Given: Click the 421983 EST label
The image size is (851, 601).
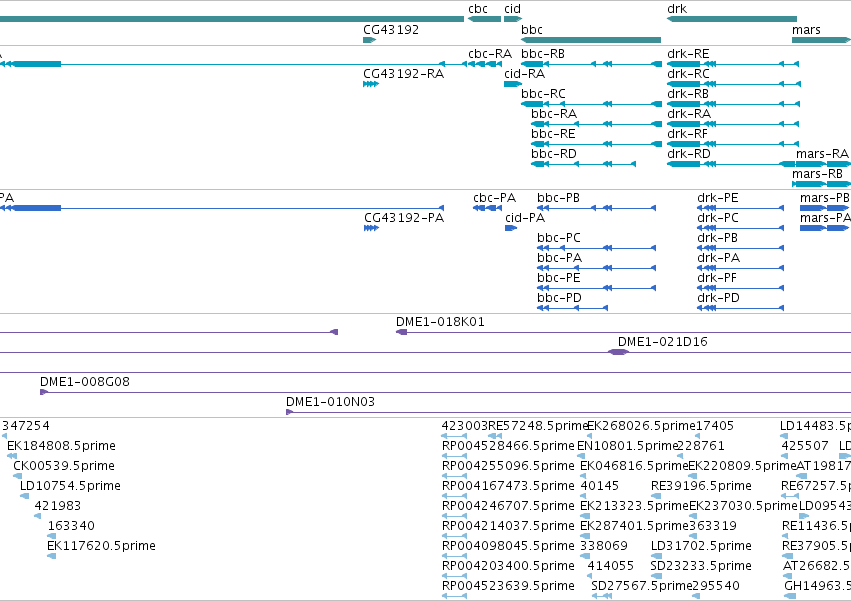Looking at the screenshot, I should point(58,507).
